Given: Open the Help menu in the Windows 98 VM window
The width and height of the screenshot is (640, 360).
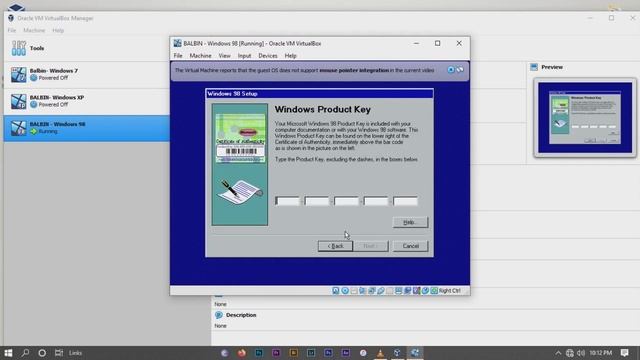Looking at the screenshot, I should coord(291,56).
